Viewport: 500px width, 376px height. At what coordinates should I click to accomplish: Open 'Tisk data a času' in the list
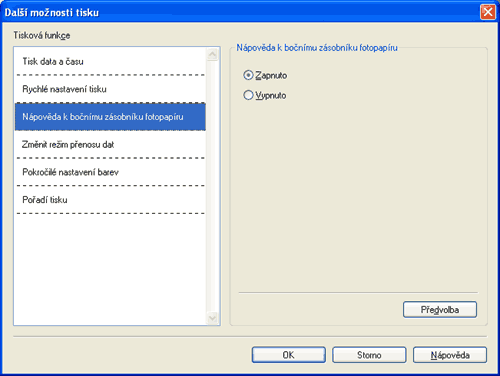coord(110,62)
